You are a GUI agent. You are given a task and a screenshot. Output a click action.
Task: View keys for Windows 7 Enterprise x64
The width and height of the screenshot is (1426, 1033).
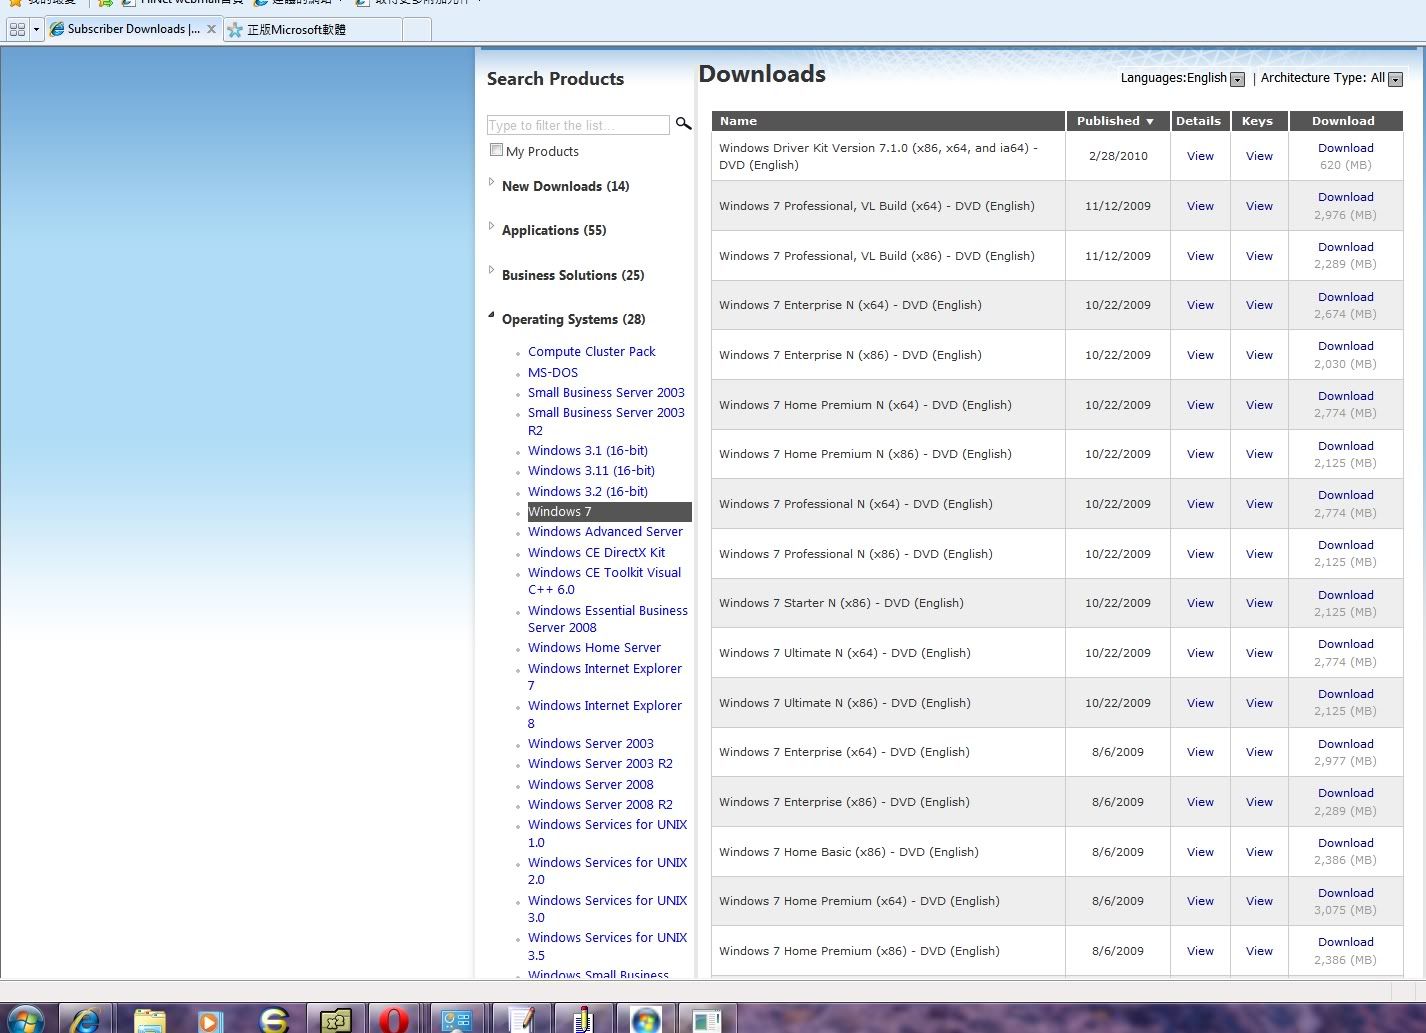click(1259, 752)
